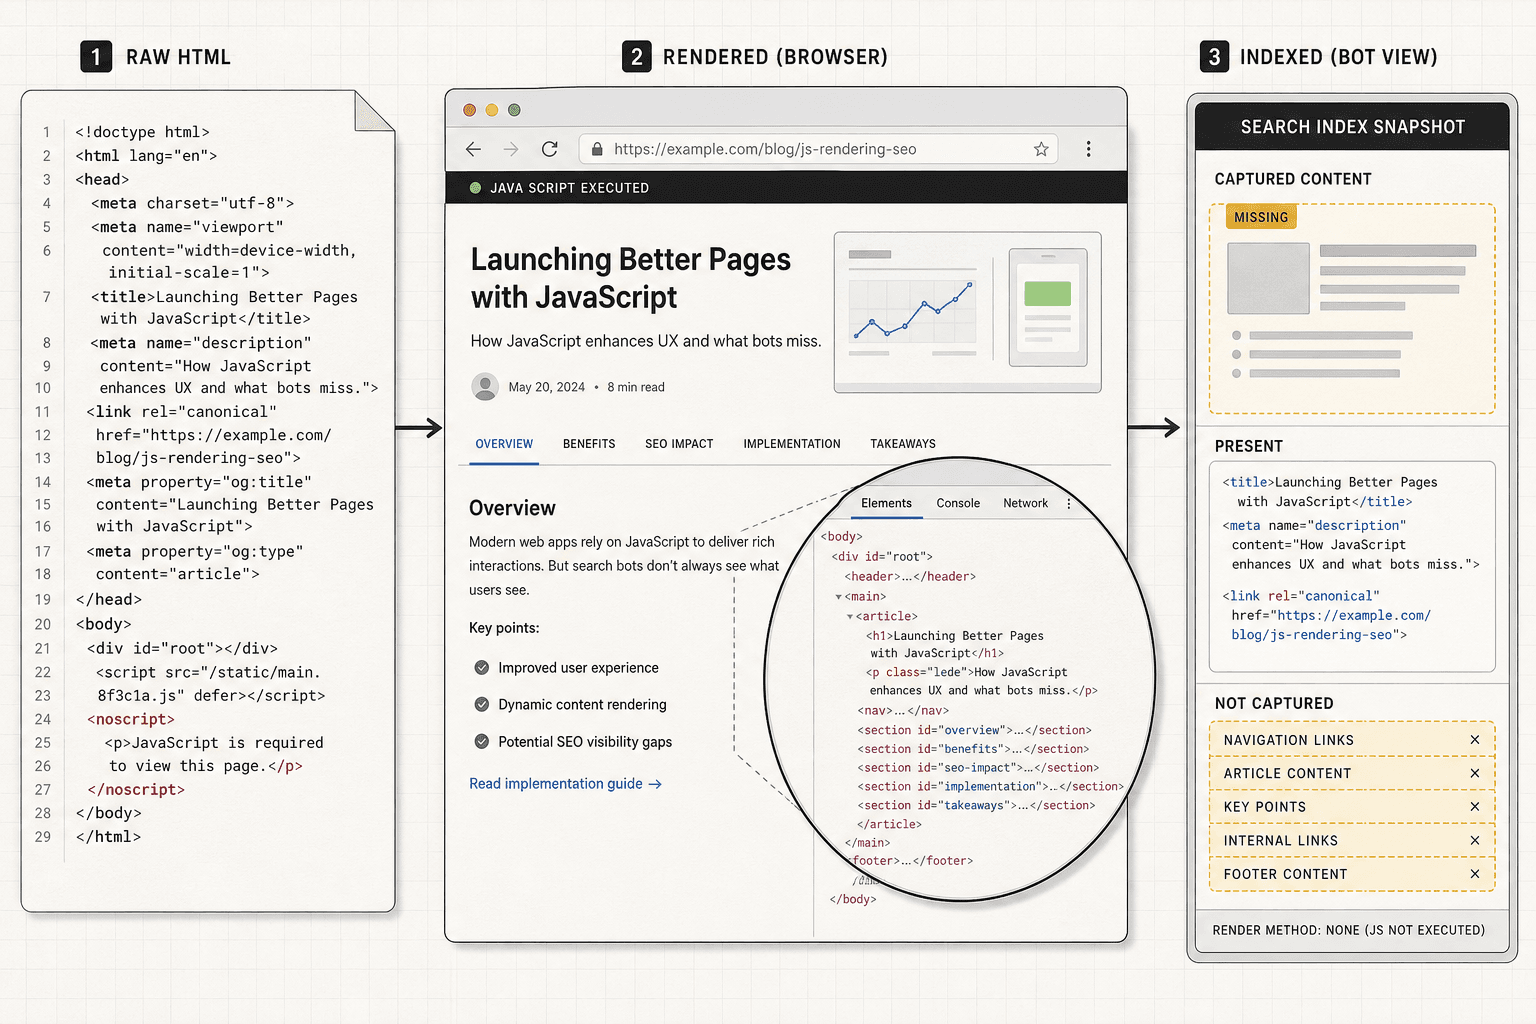Open DevTools more options dots
The image size is (1536, 1024).
tap(1069, 503)
